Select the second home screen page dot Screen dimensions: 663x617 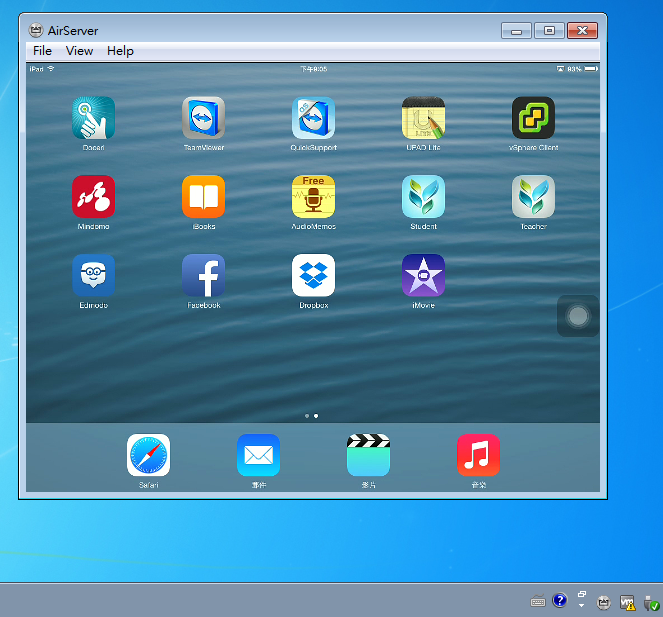(x=316, y=416)
